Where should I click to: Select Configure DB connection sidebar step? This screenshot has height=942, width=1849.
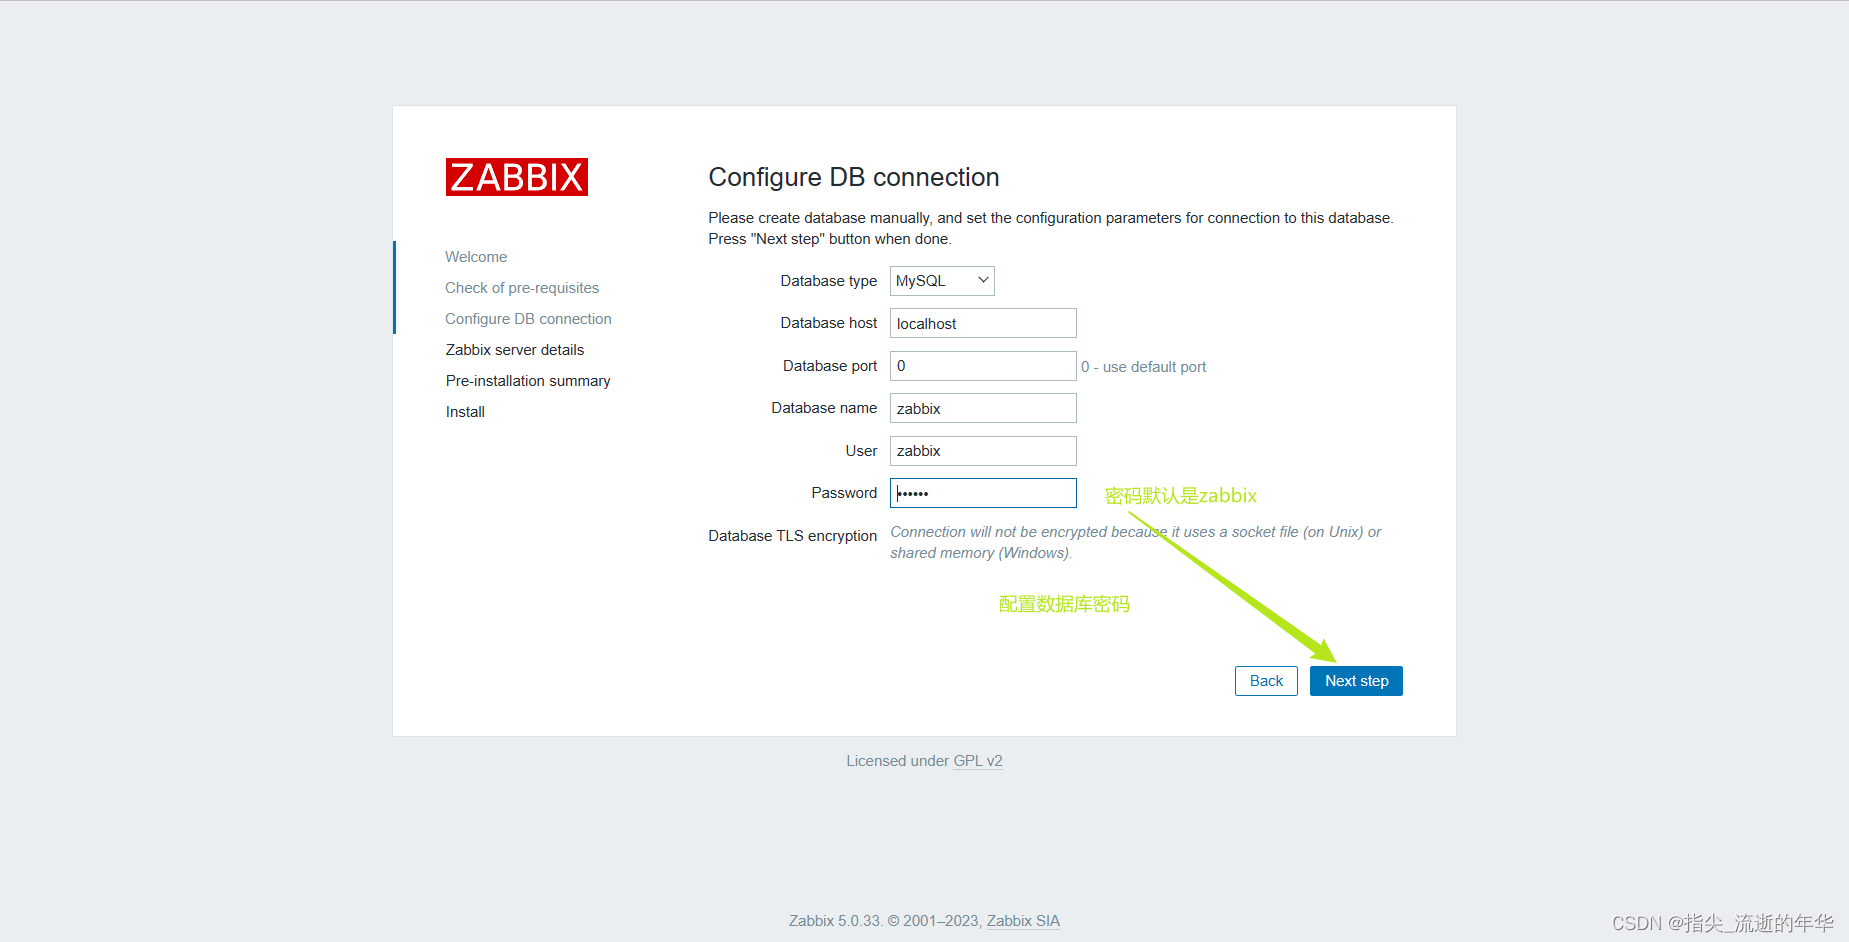(x=528, y=319)
